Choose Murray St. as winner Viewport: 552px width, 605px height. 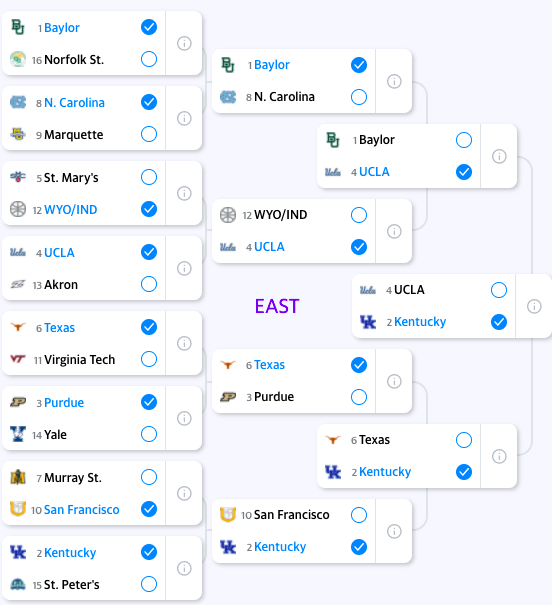pos(149,477)
